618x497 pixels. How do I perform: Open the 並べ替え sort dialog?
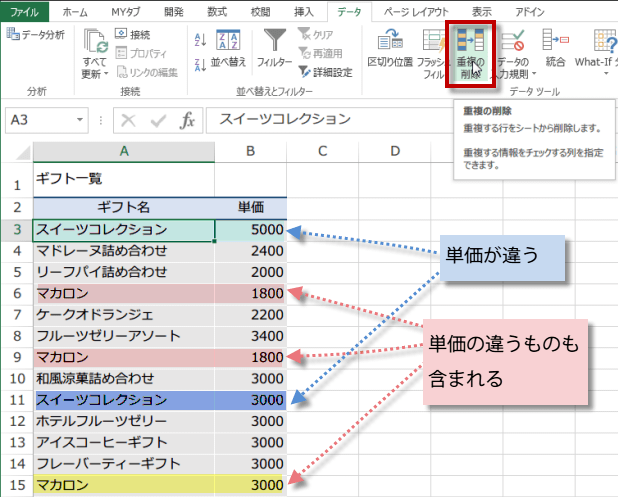tap(228, 50)
